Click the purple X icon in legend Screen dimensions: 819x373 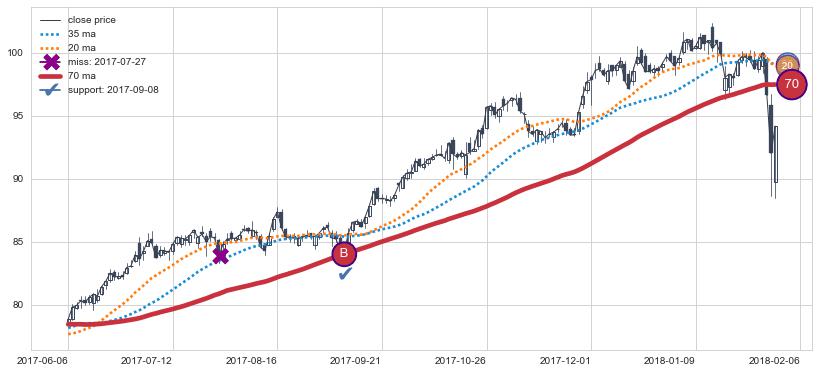coord(51,62)
